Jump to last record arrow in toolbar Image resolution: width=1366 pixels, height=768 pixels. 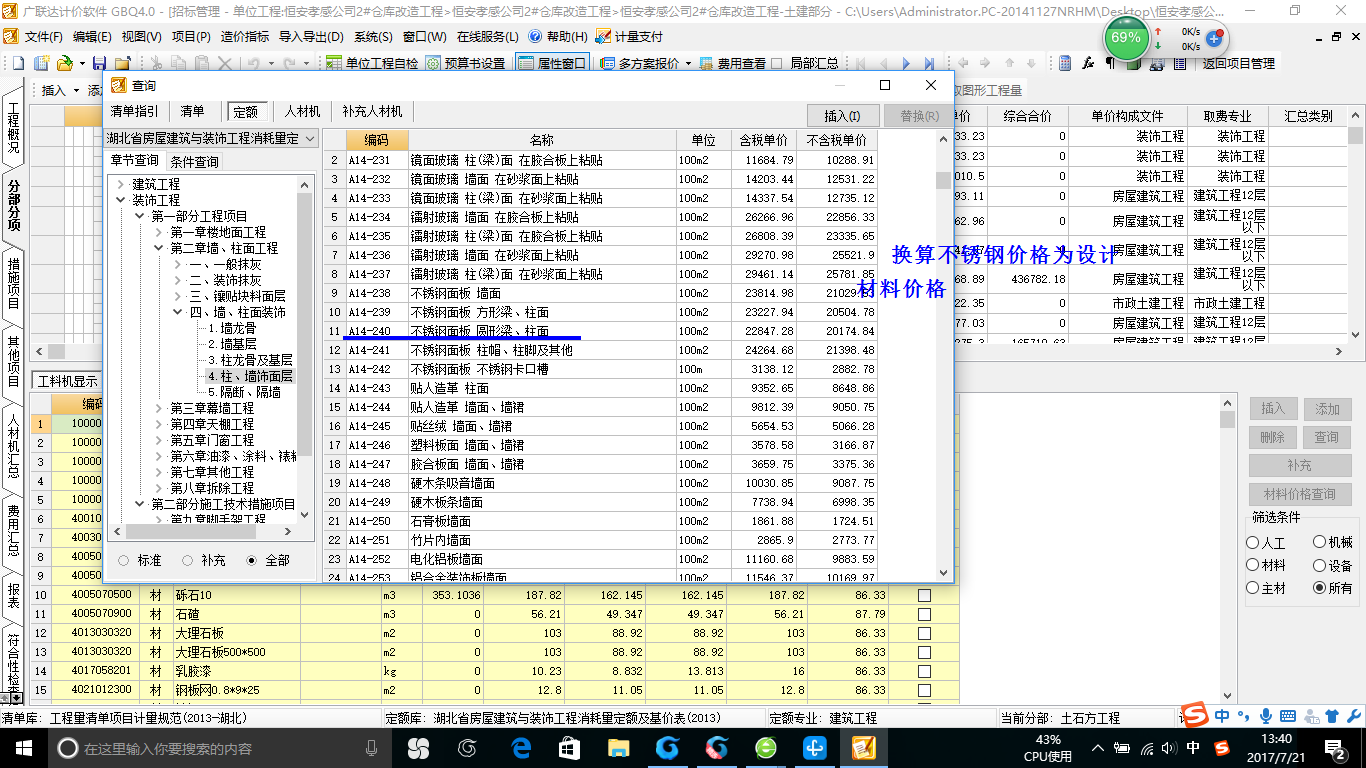click(930, 63)
